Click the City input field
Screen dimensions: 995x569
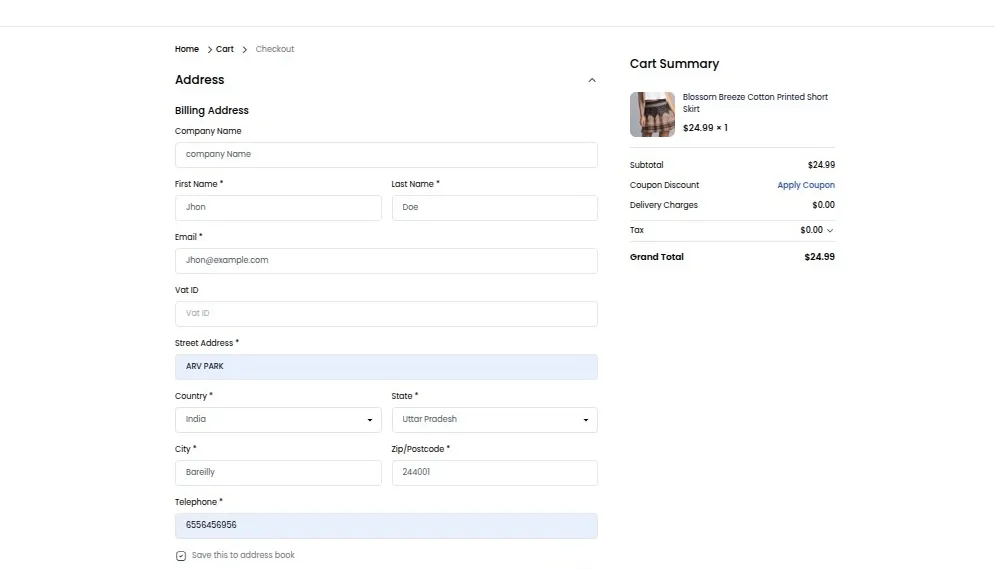pos(278,473)
